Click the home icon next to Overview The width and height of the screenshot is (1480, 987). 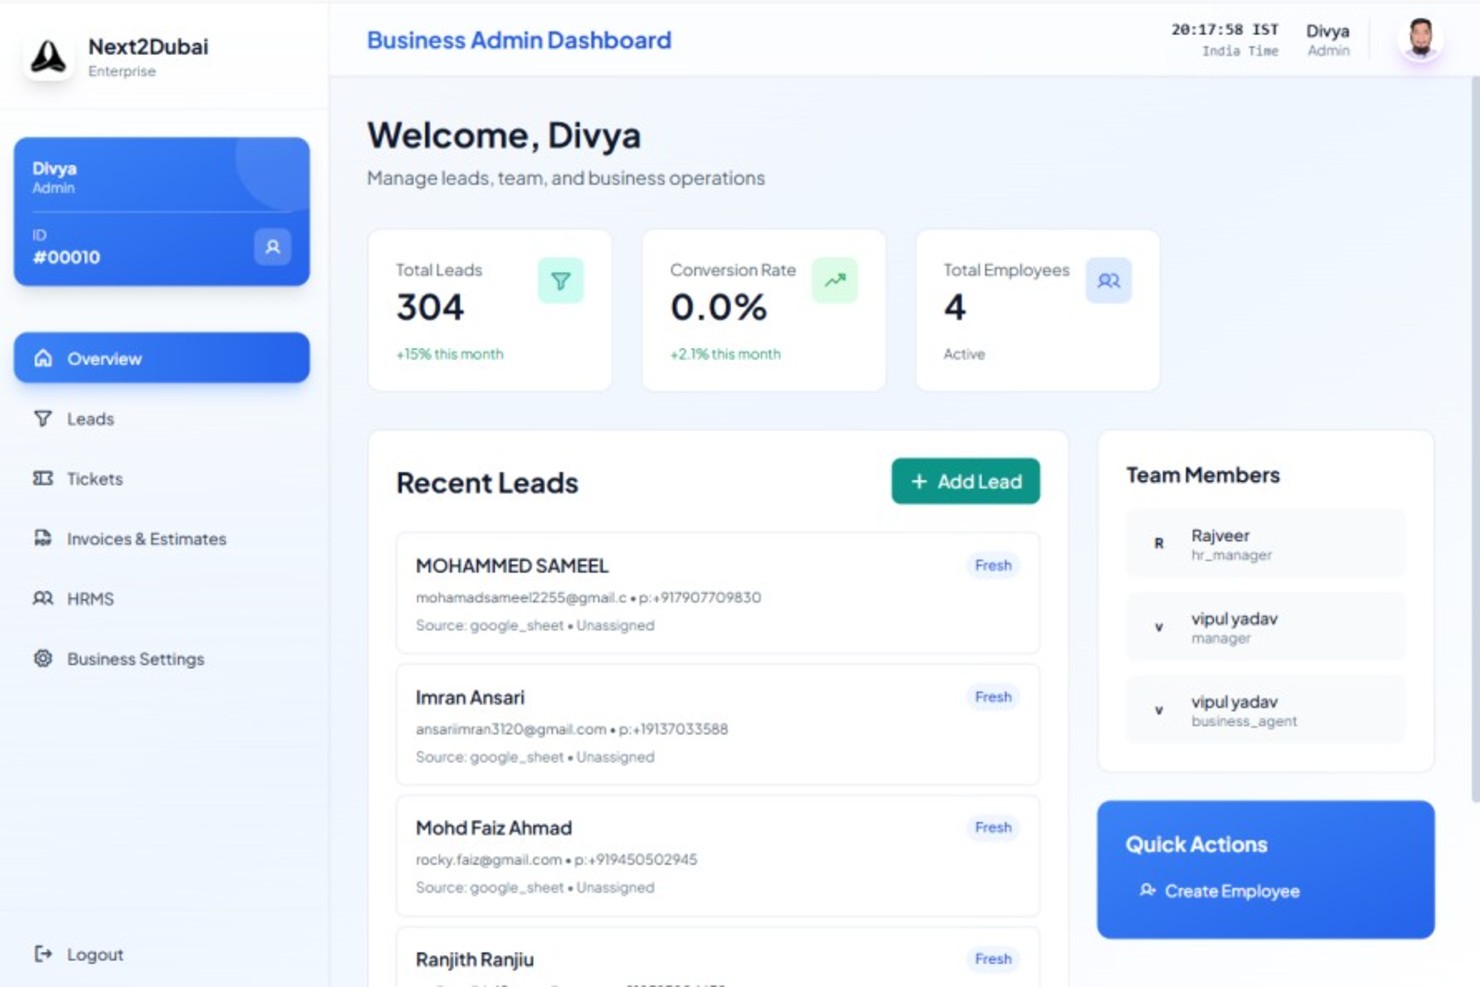click(43, 358)
